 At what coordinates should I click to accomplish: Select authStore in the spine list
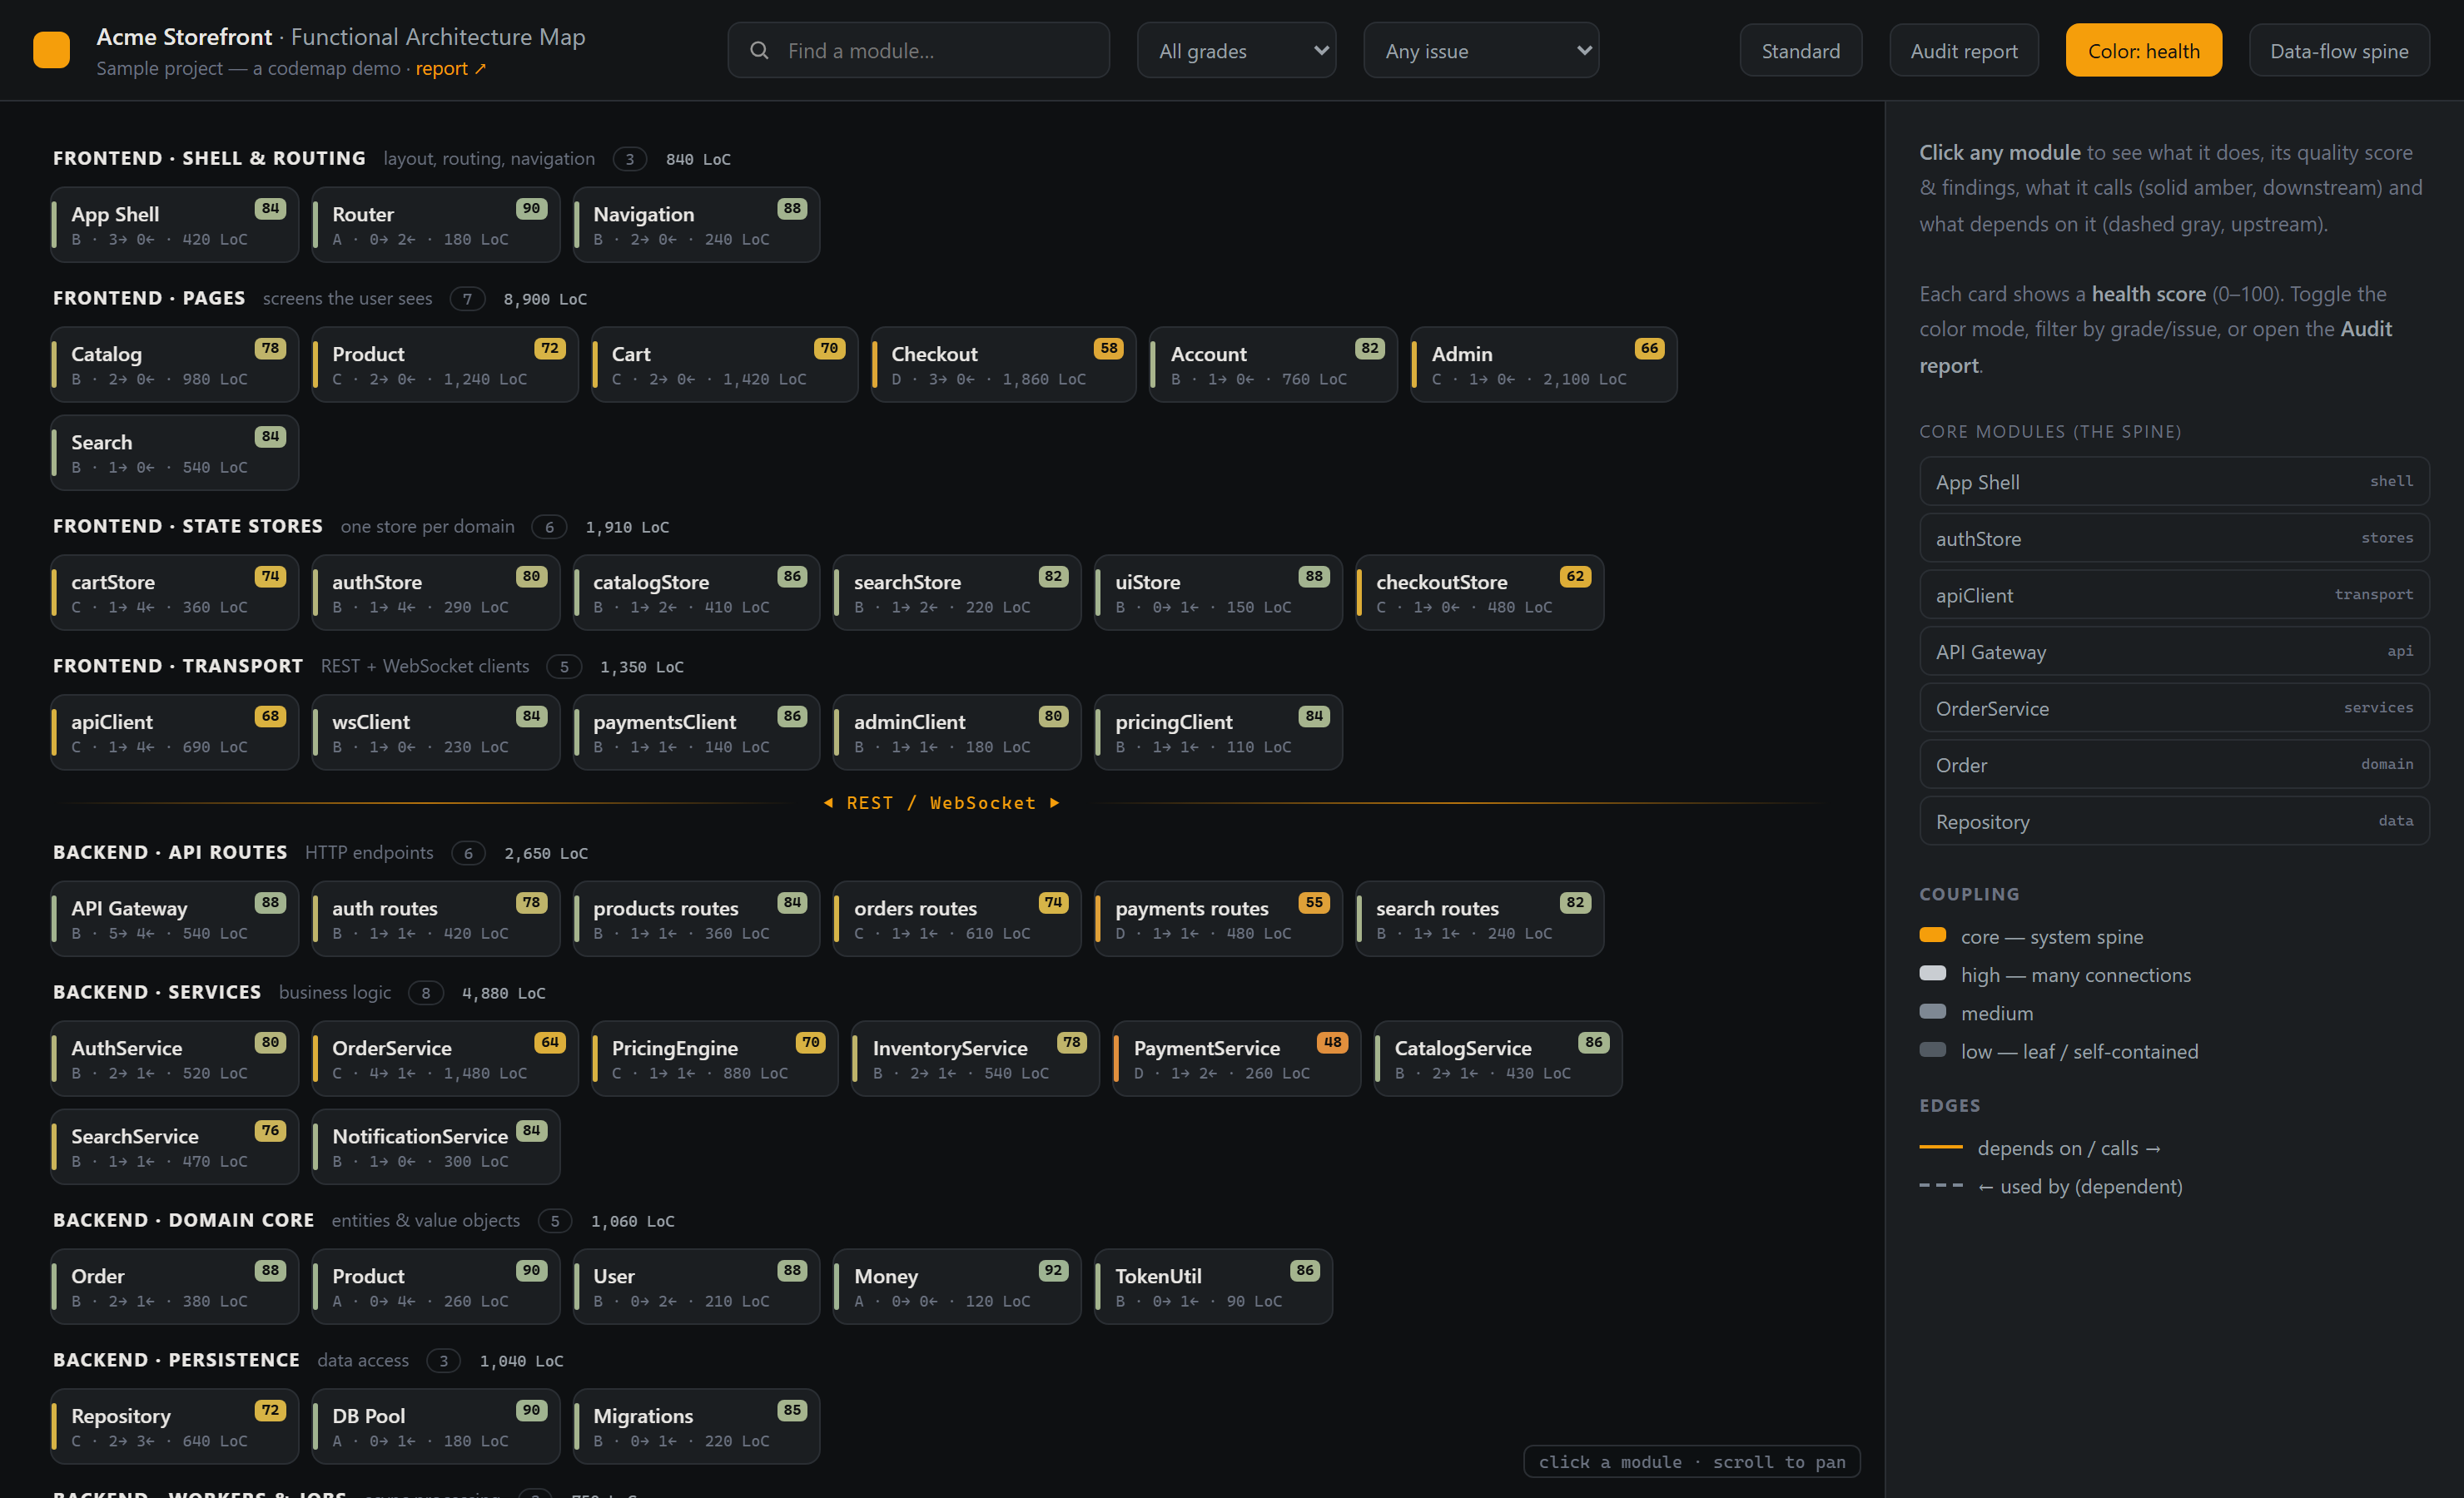click(2174, 539)
